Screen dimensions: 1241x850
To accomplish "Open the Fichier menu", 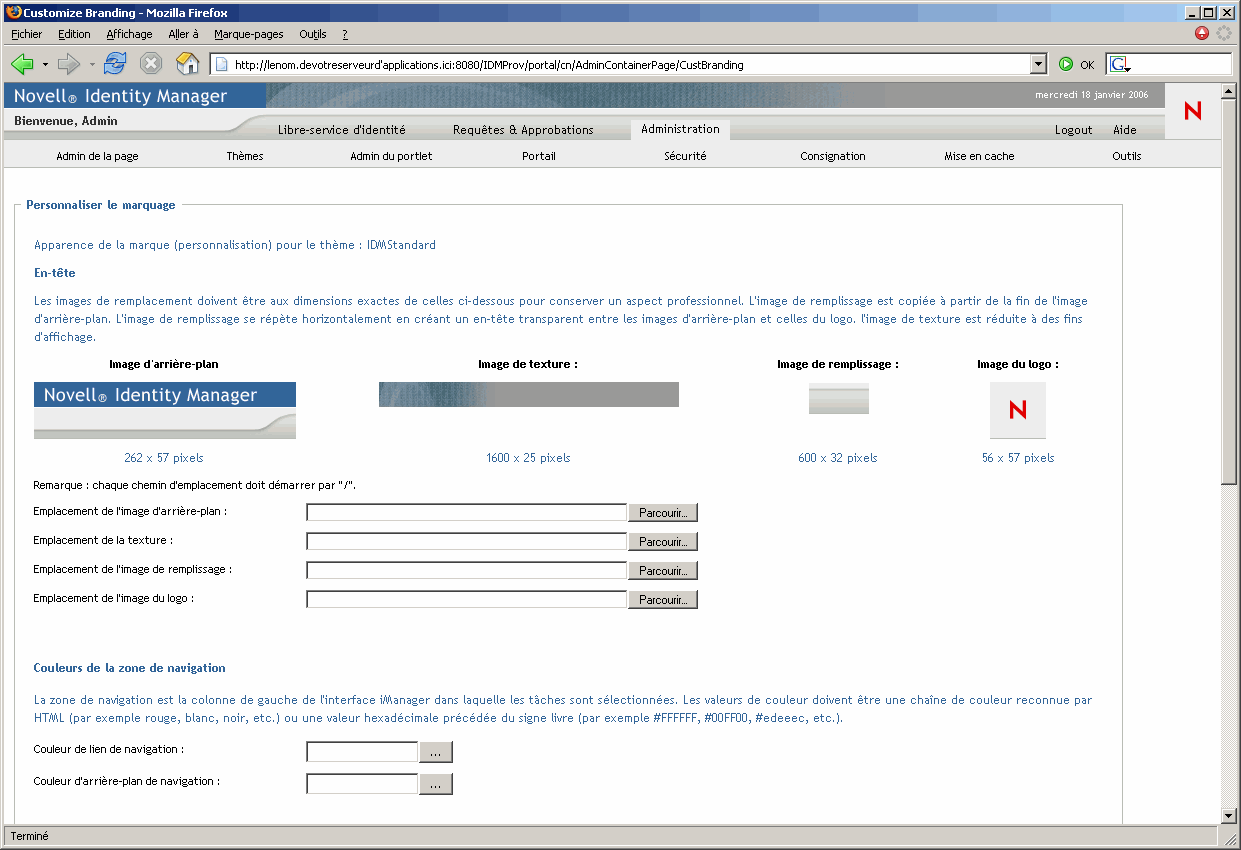I will click(x=27, y=34).
